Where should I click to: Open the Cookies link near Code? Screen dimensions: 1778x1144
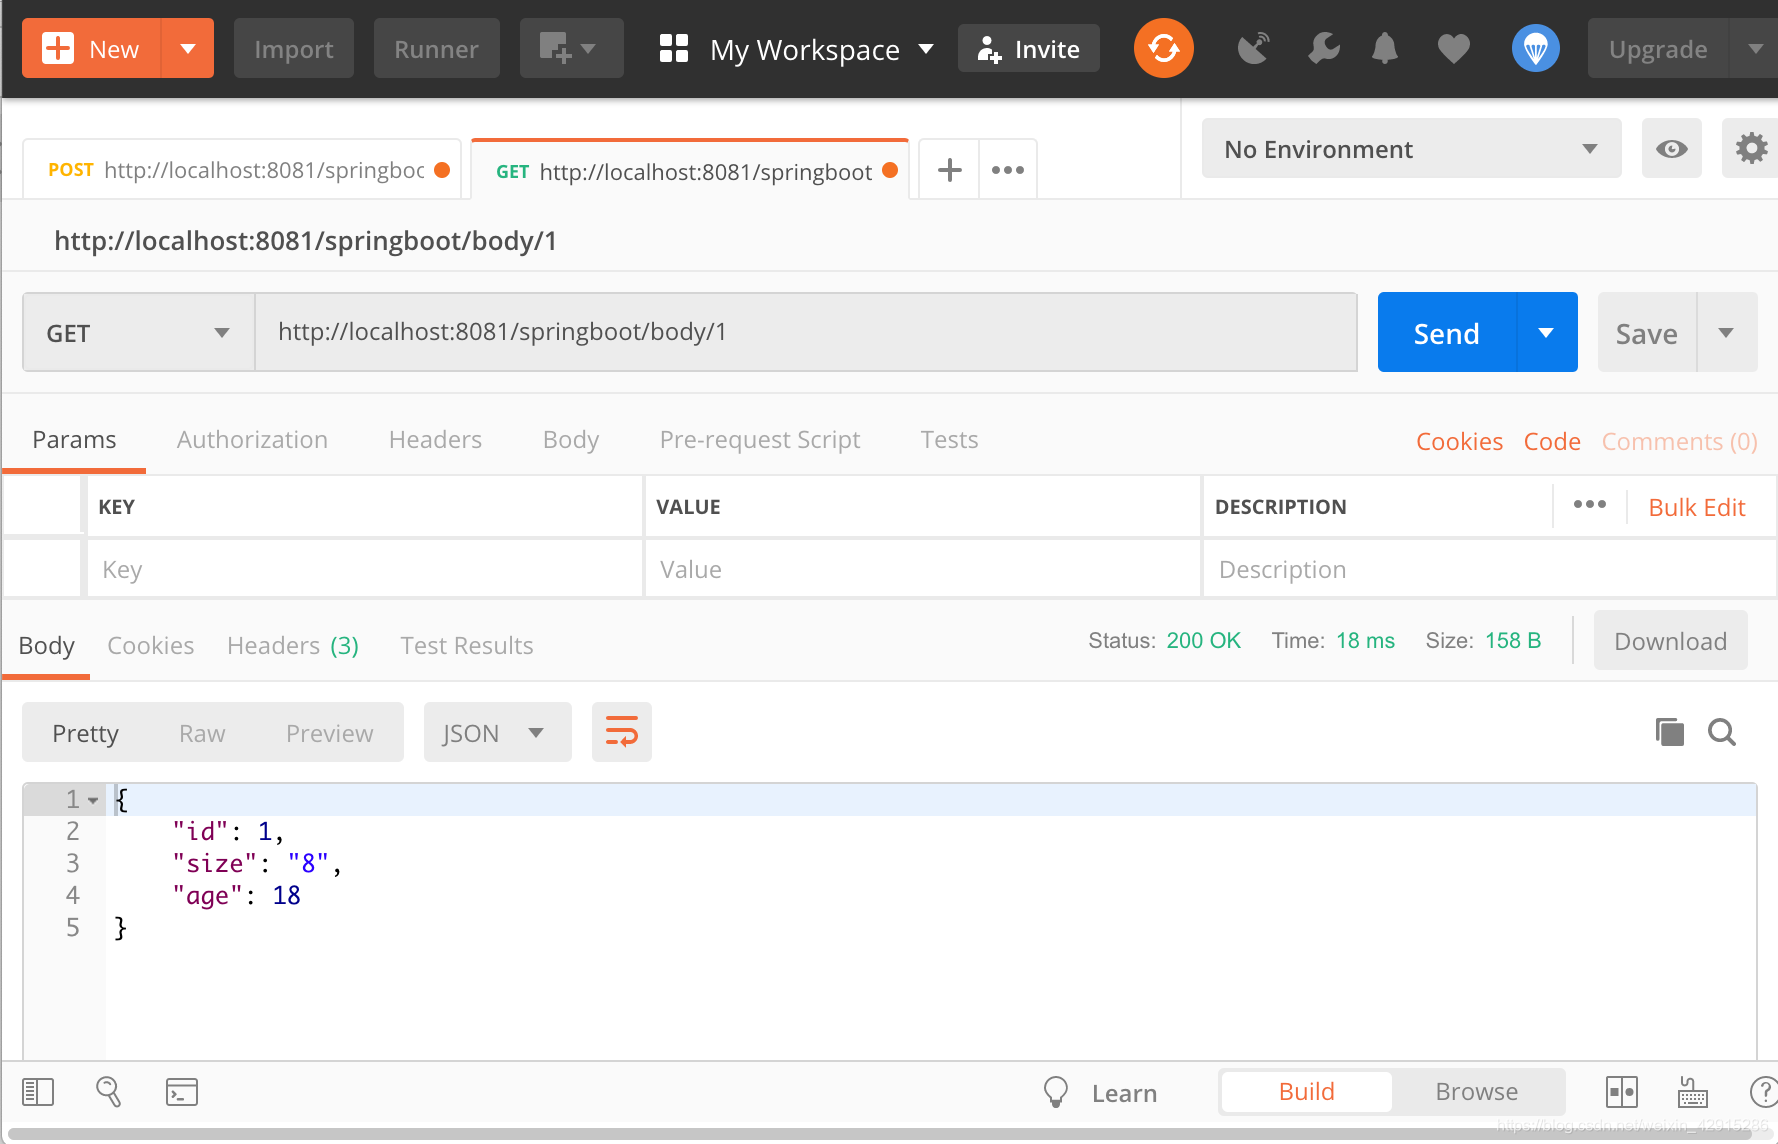pos(1459,441)
